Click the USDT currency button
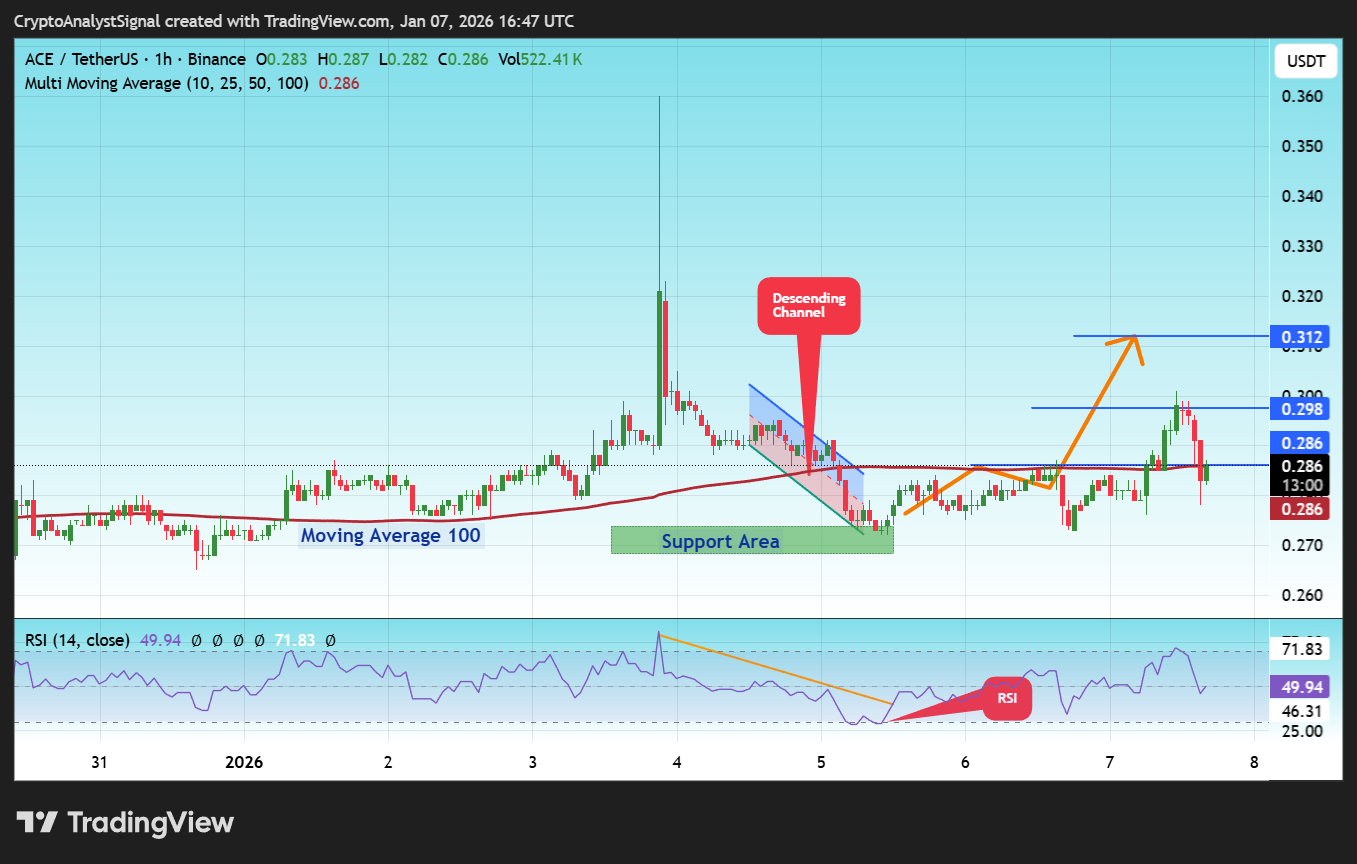This screenshot has height=864, width=1357. [x=1306, y=62]
